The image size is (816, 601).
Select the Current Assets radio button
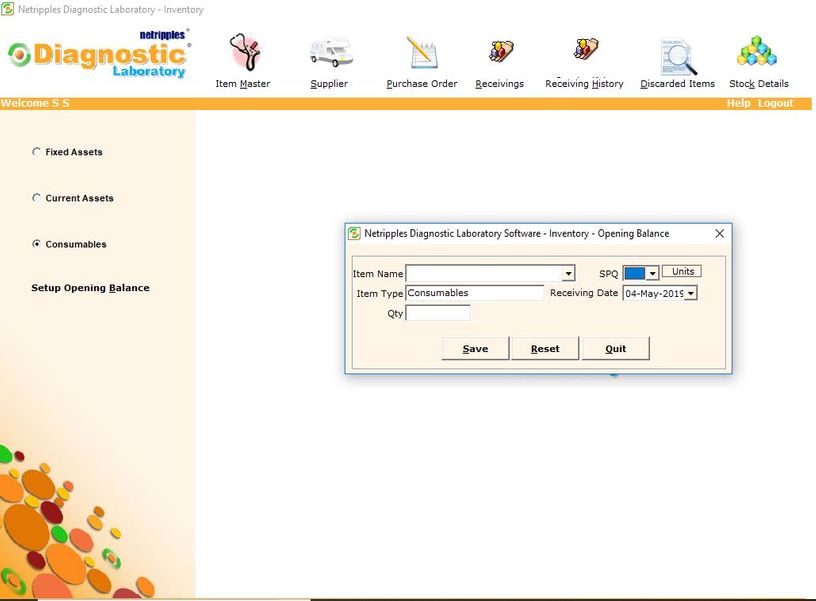pos(36,198)
